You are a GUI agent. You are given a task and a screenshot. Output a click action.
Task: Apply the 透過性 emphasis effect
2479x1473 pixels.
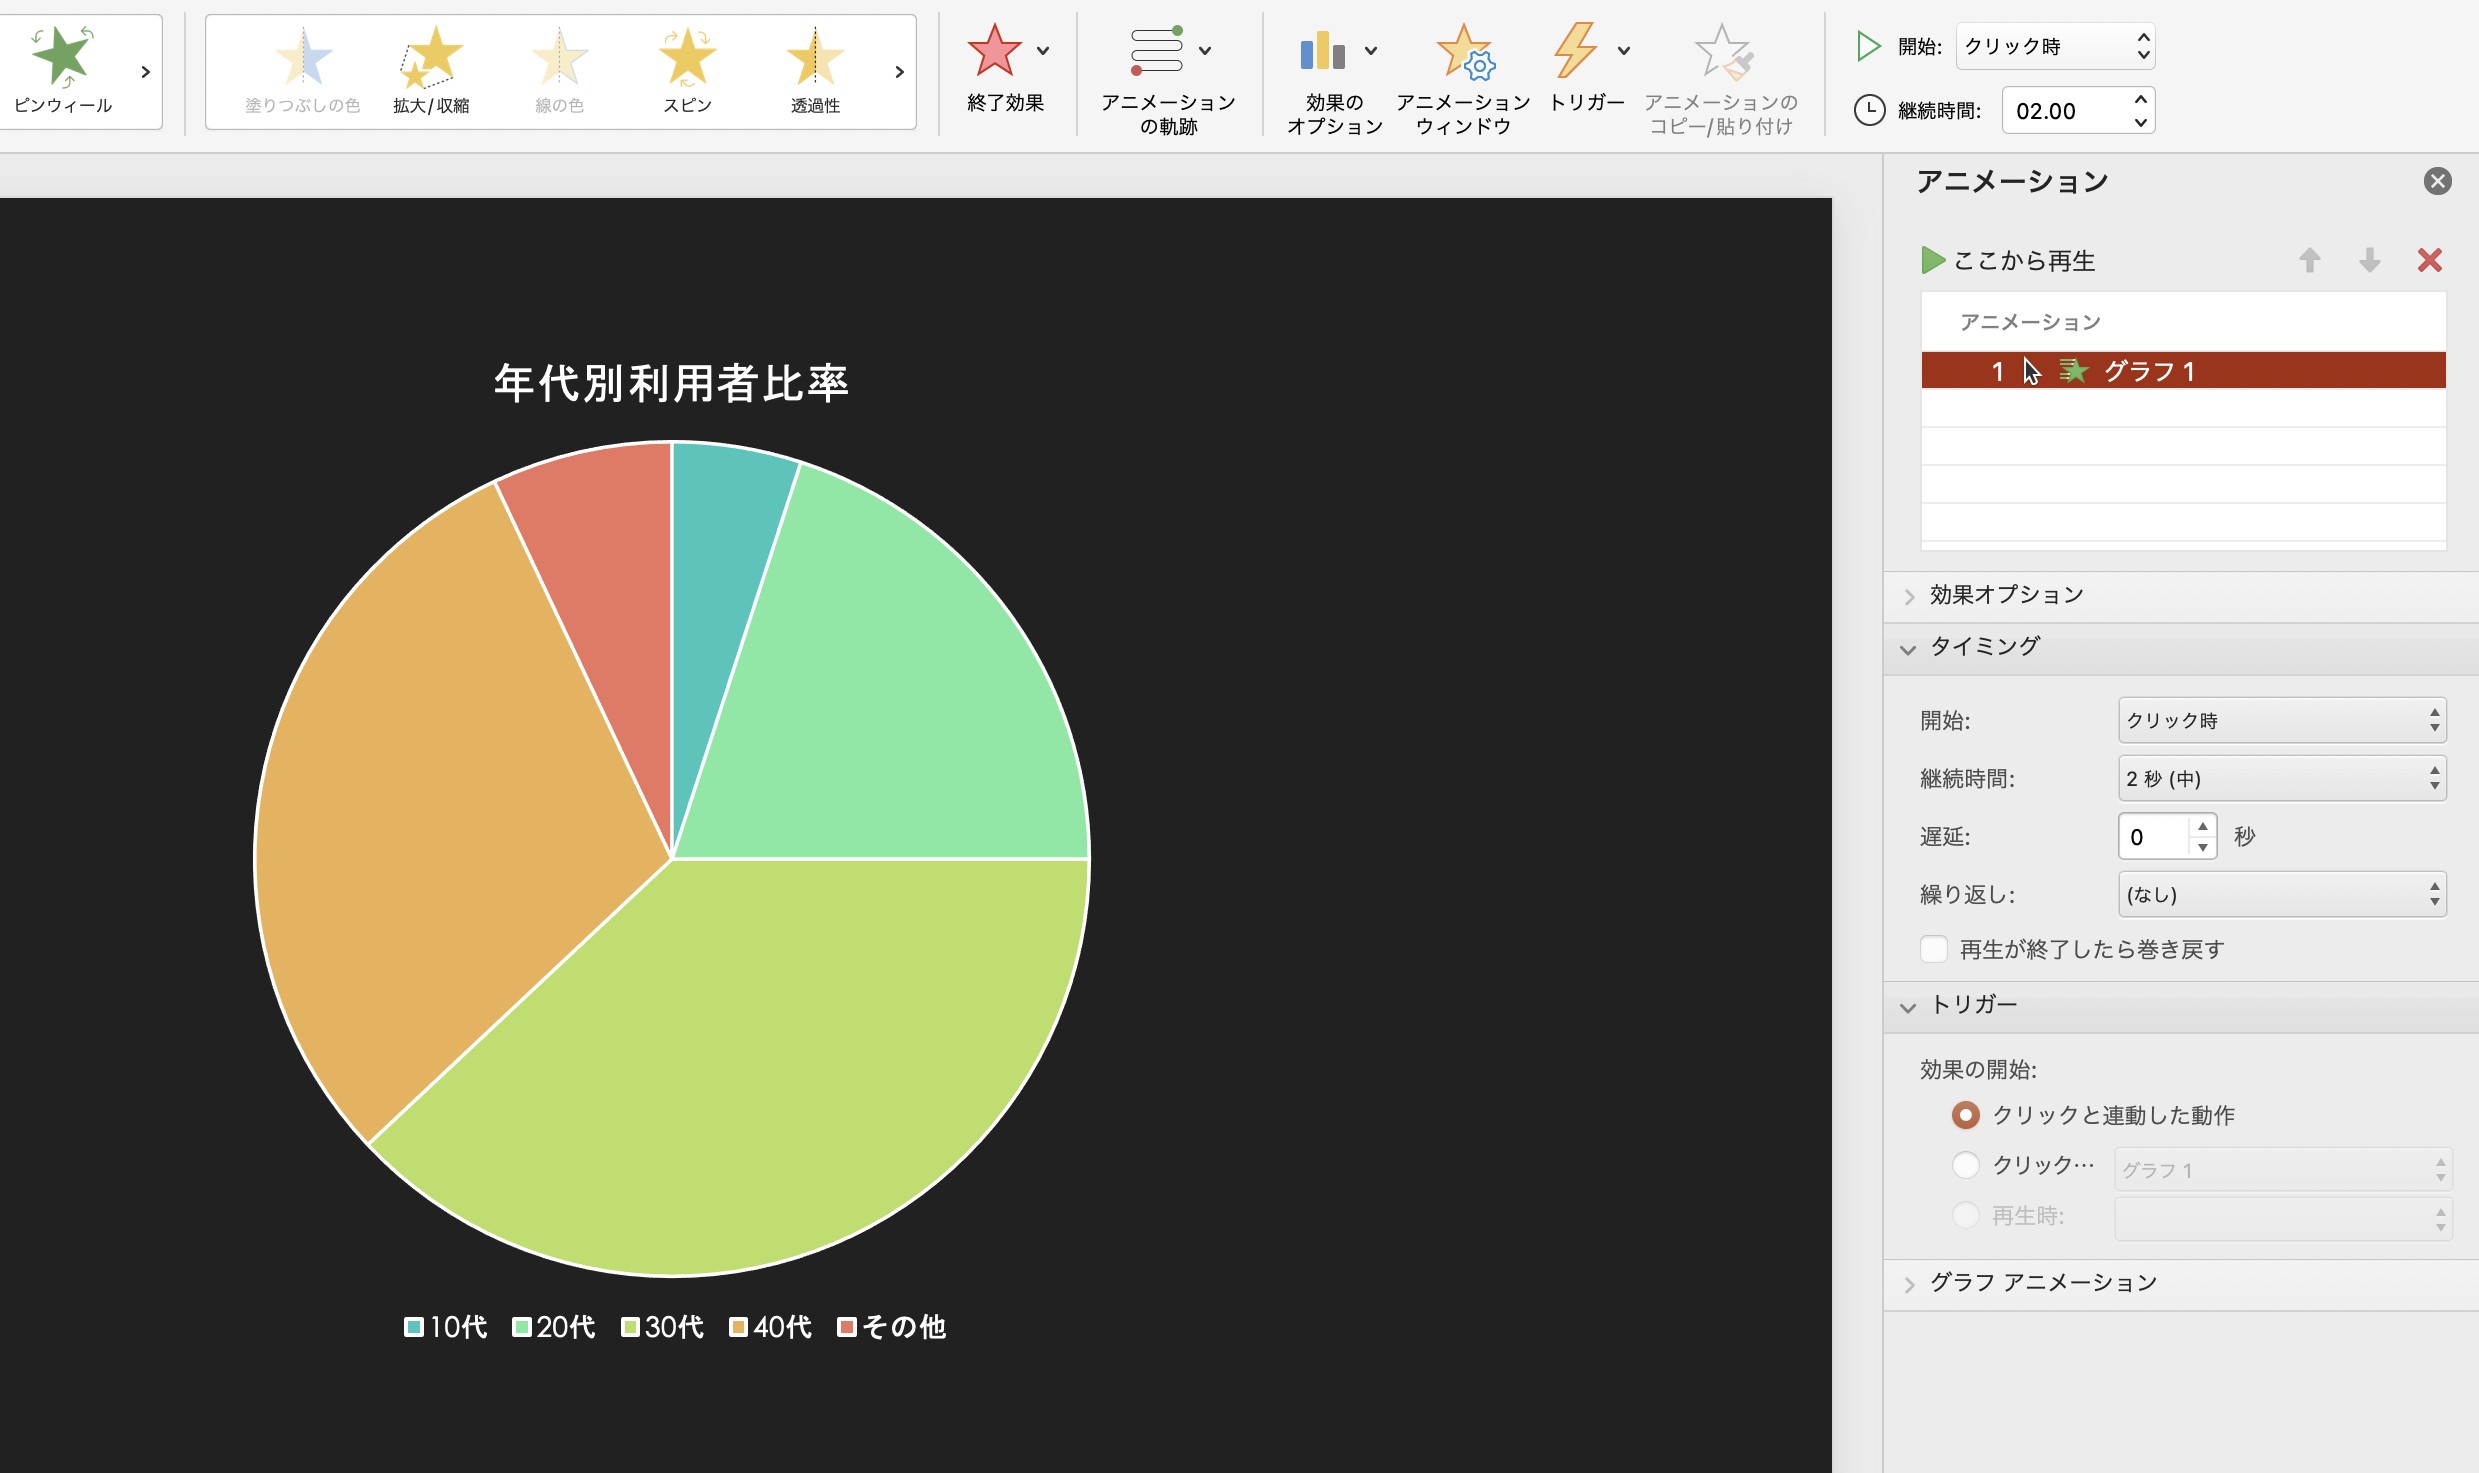[x=815, y=70]
